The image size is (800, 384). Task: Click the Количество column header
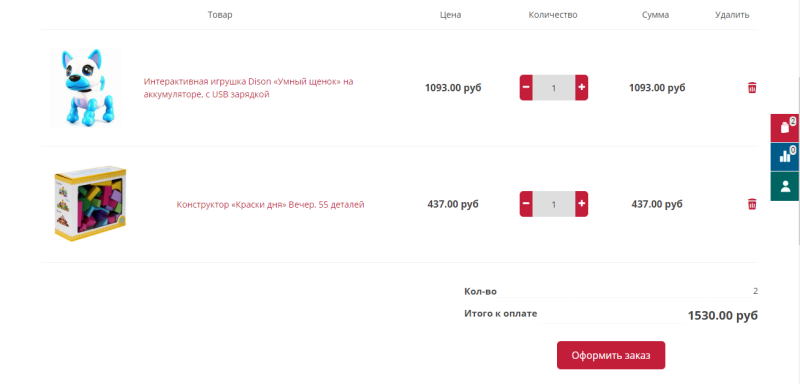553,15
